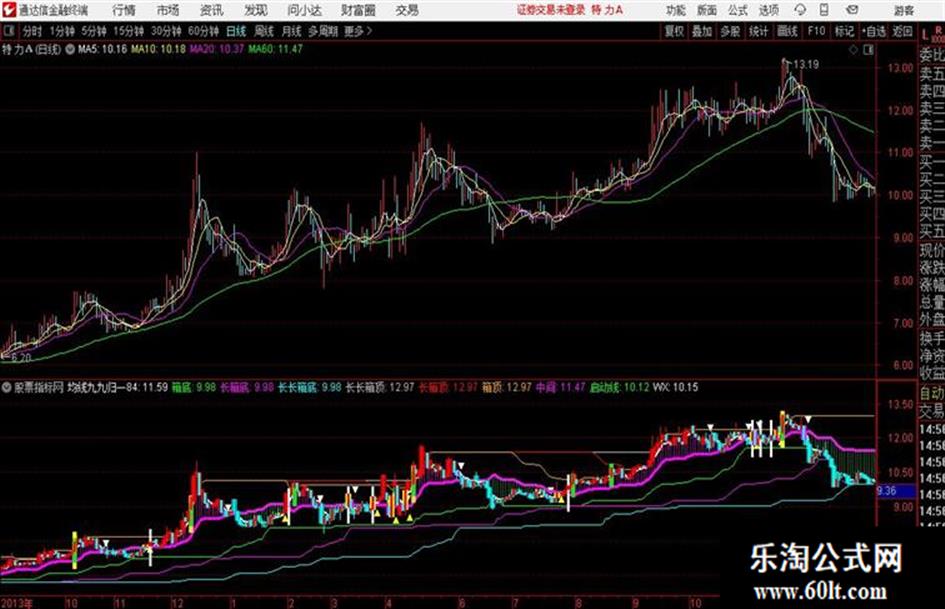Viewport: 945px width, 609px height.
Task: Switch to the 60分钟 period tab
Action: pos(203,31)
